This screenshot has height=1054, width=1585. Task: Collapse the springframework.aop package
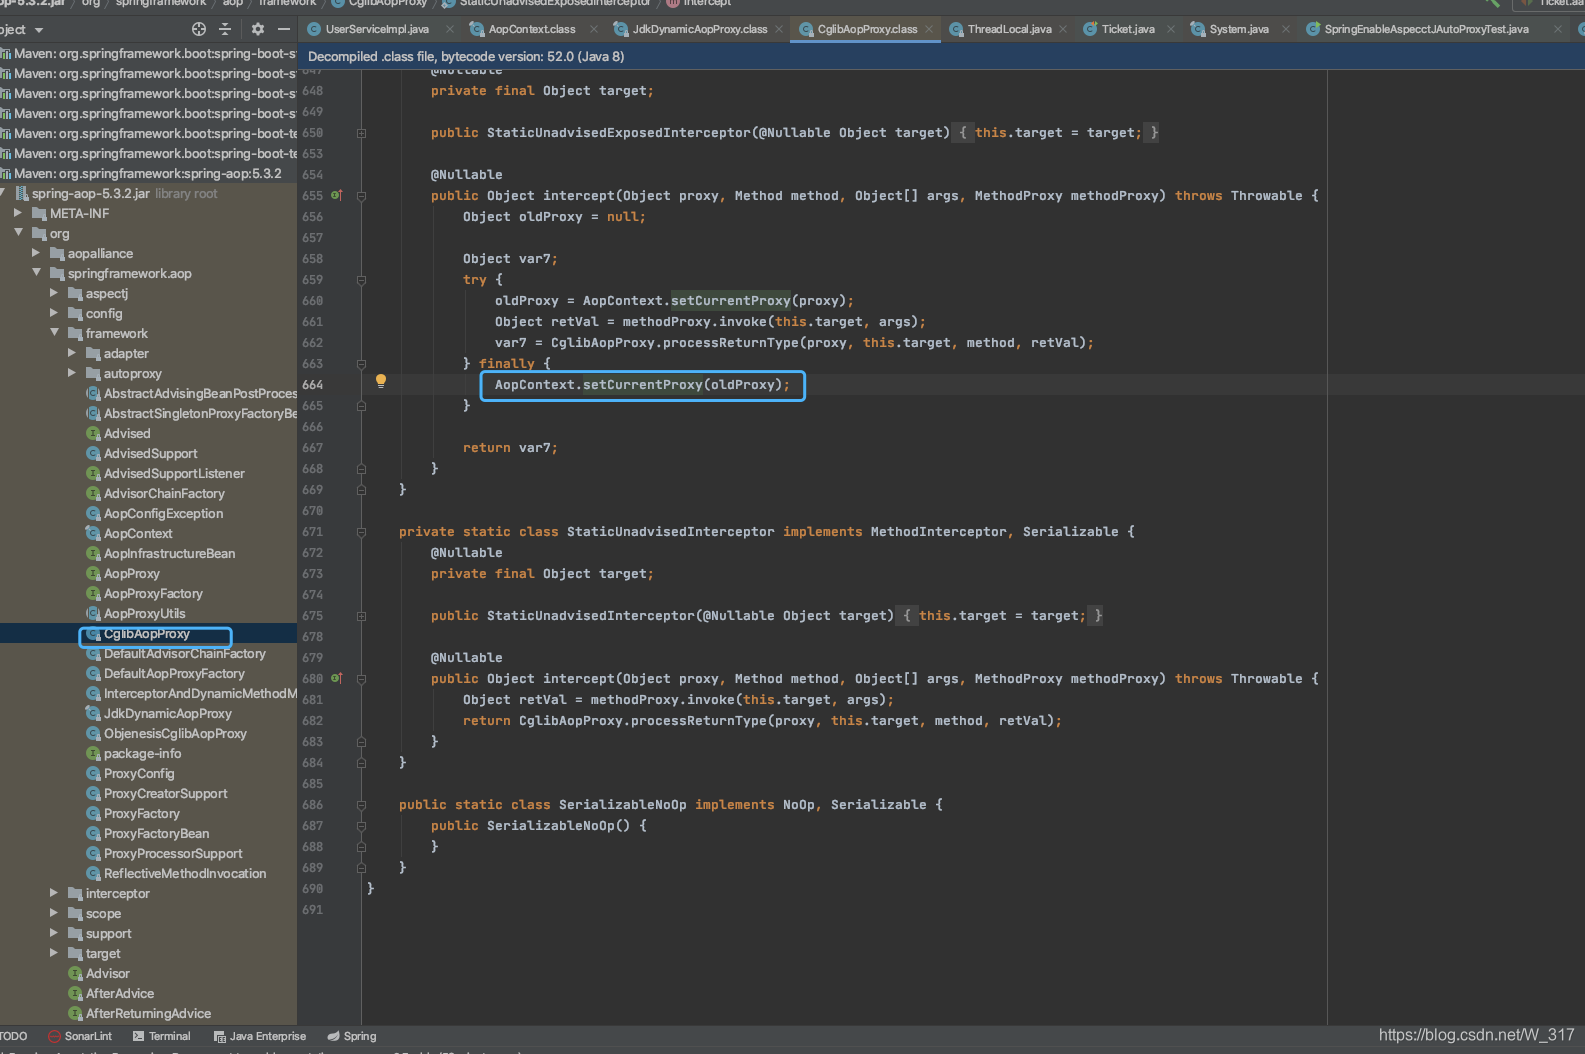tap(36, 273)
